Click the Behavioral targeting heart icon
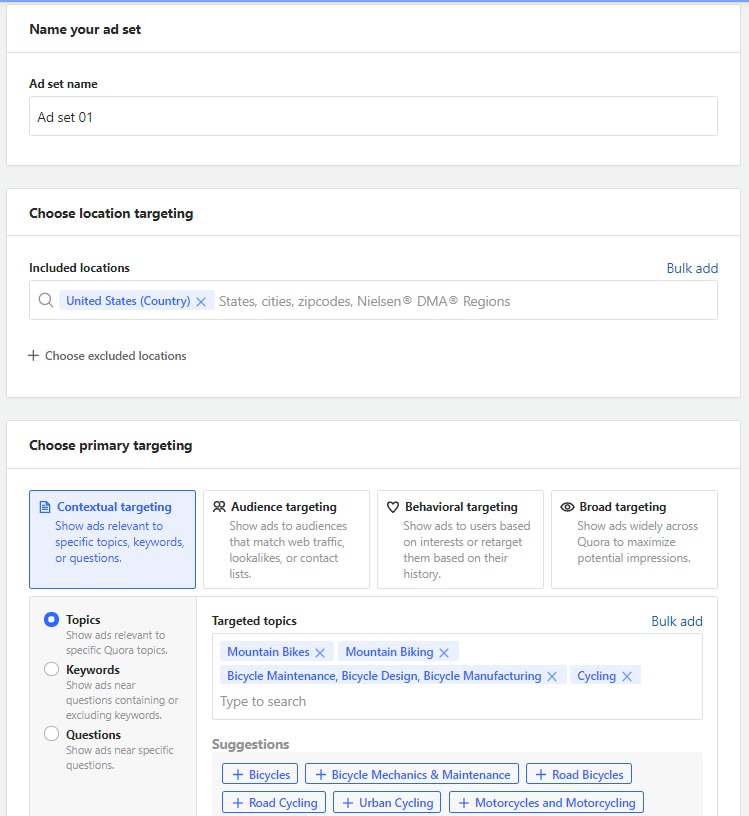 393,507
